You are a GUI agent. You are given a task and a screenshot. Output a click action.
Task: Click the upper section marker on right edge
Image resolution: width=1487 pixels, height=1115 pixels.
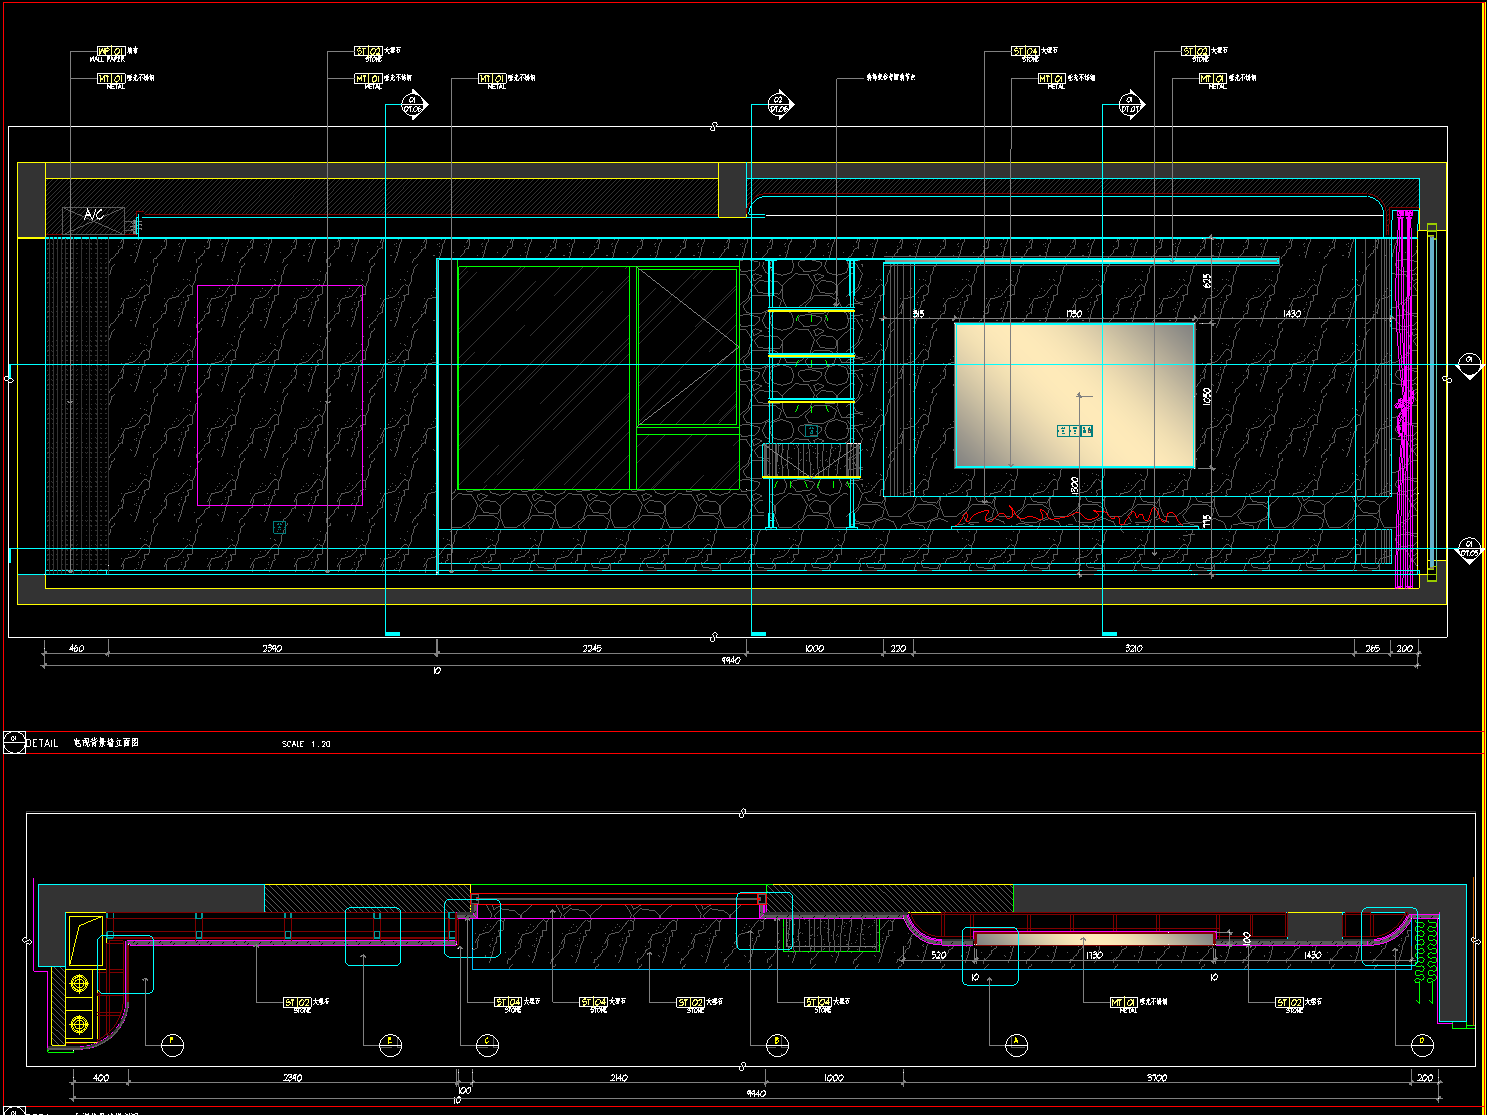[x=1468, y=366]
